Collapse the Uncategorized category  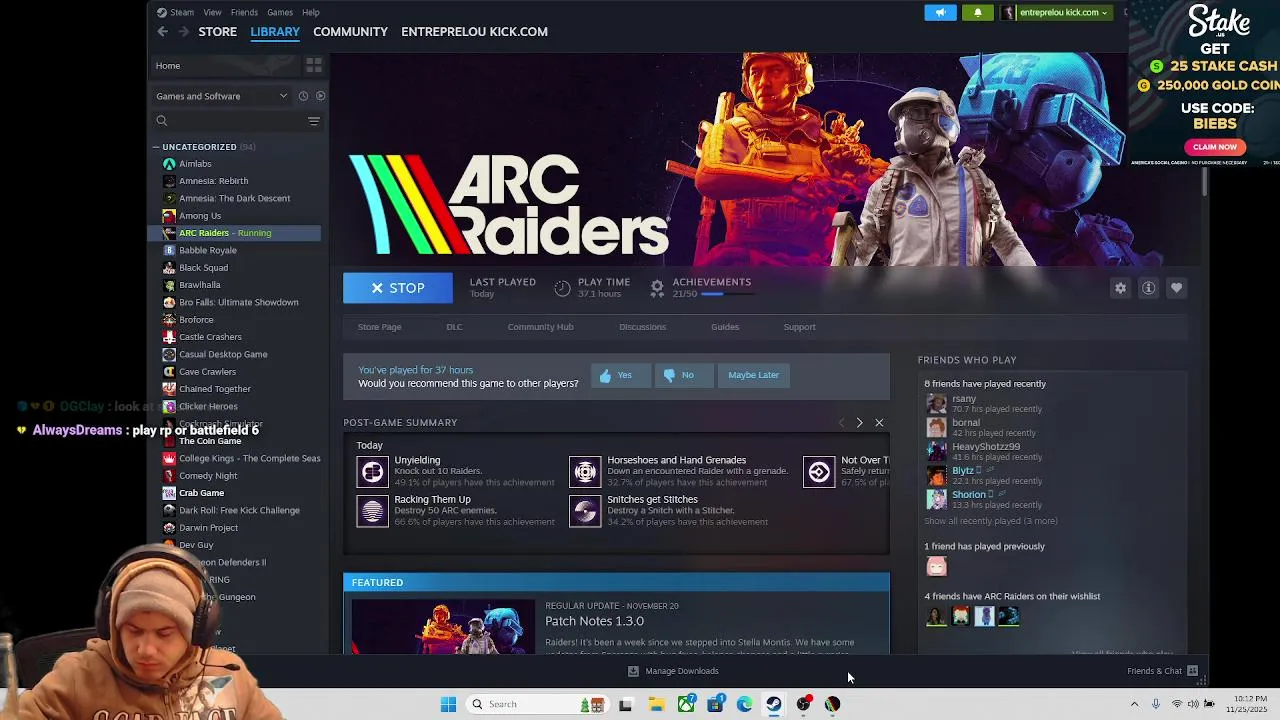coord(156,147)
